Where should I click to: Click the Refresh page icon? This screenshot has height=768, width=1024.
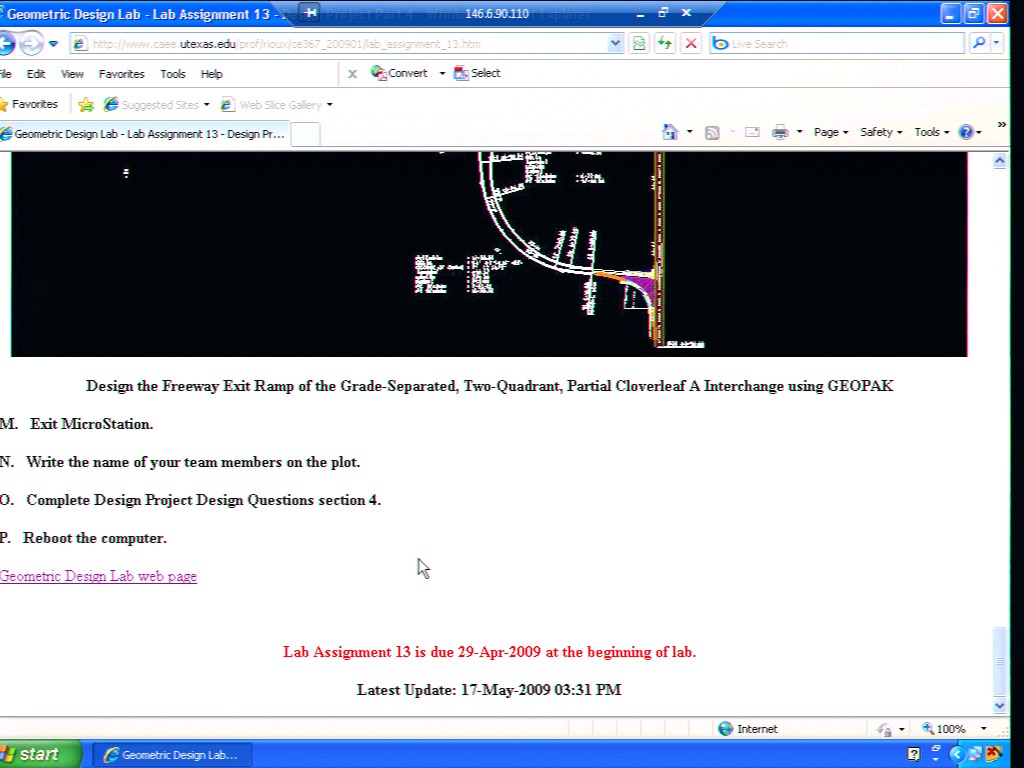(x=665, y=44)
